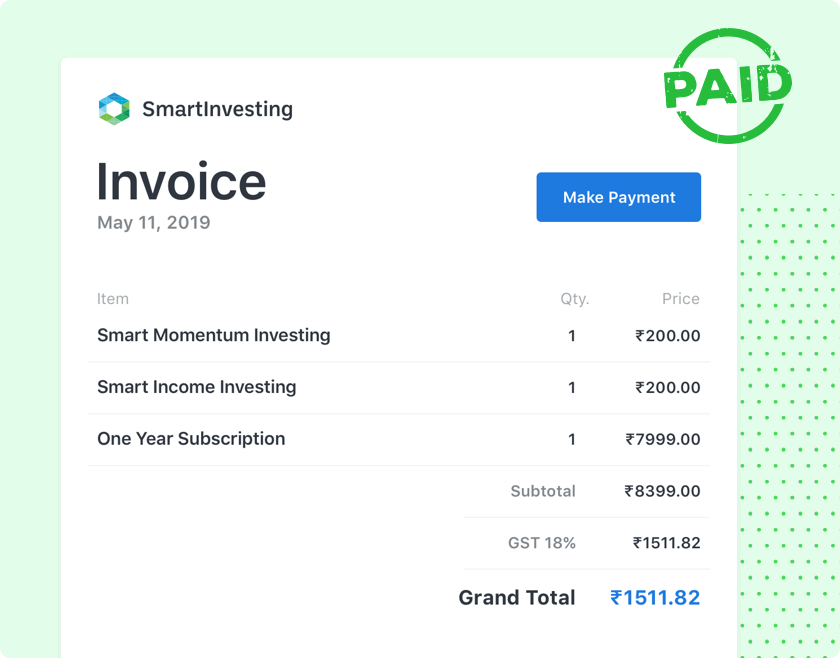Select the Item column header
The image size is (840, 658).
pos(113,298)
